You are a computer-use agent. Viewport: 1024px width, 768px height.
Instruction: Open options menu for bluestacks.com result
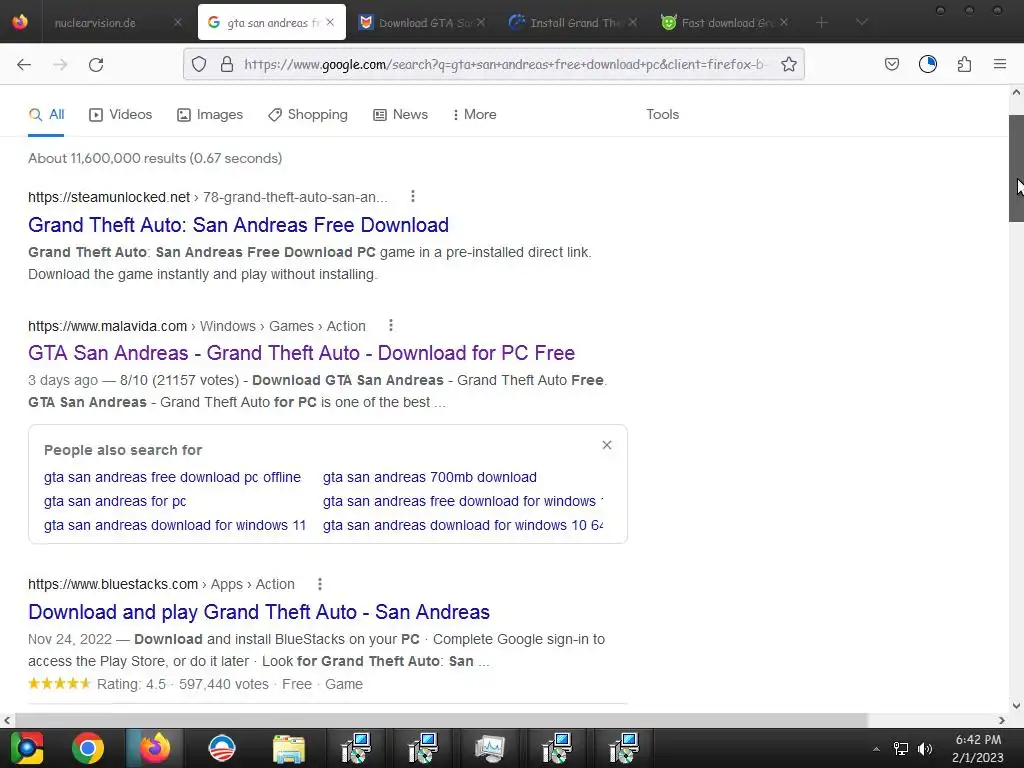point(319,584)
